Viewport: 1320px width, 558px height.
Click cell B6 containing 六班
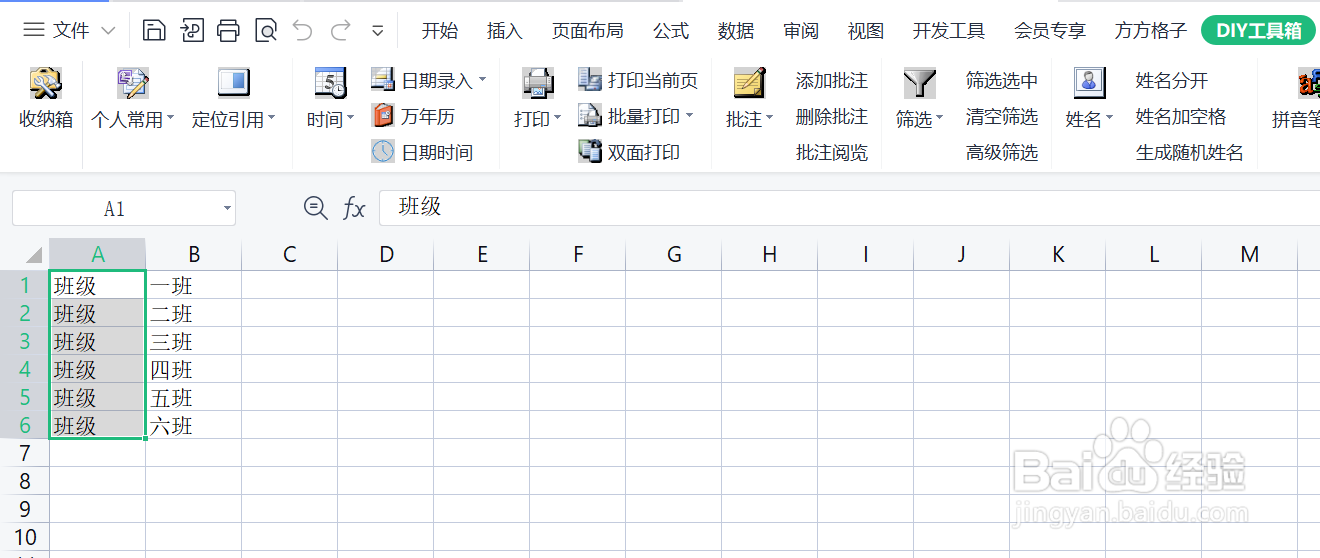[194, 425]
